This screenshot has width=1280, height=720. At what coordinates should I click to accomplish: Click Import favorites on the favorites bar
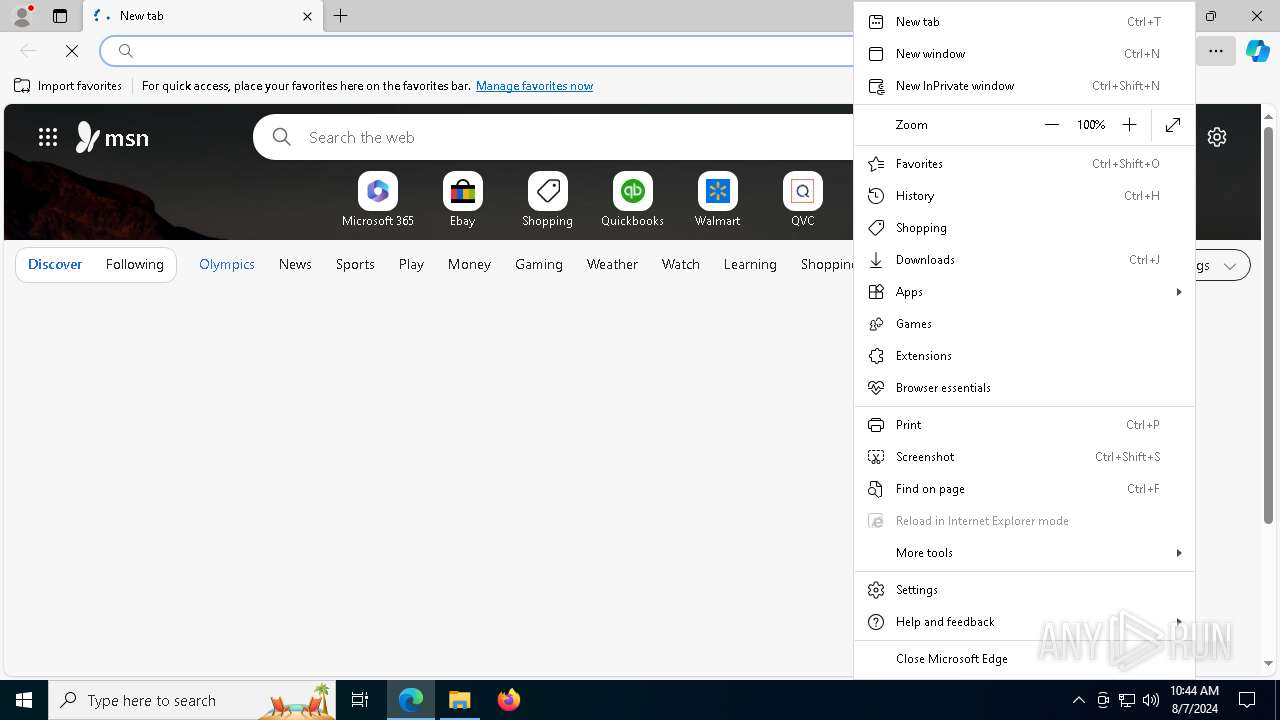click(68, 86)
